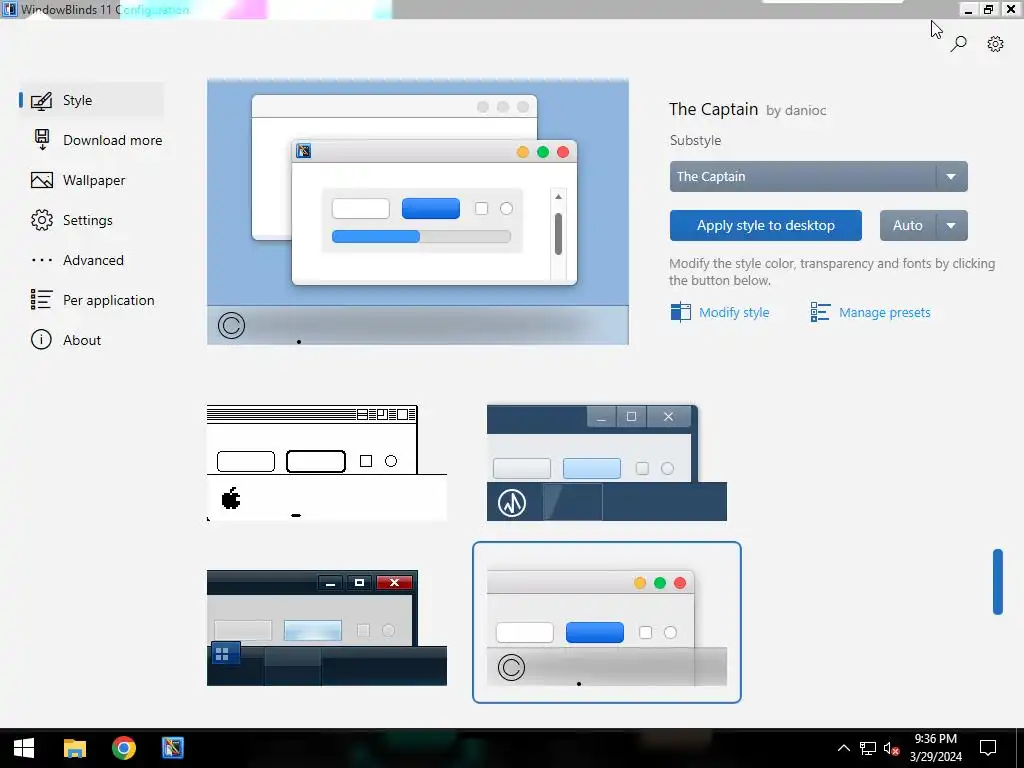Click the Auto button
Screen dimensions: 1024x768
point(908,225)
